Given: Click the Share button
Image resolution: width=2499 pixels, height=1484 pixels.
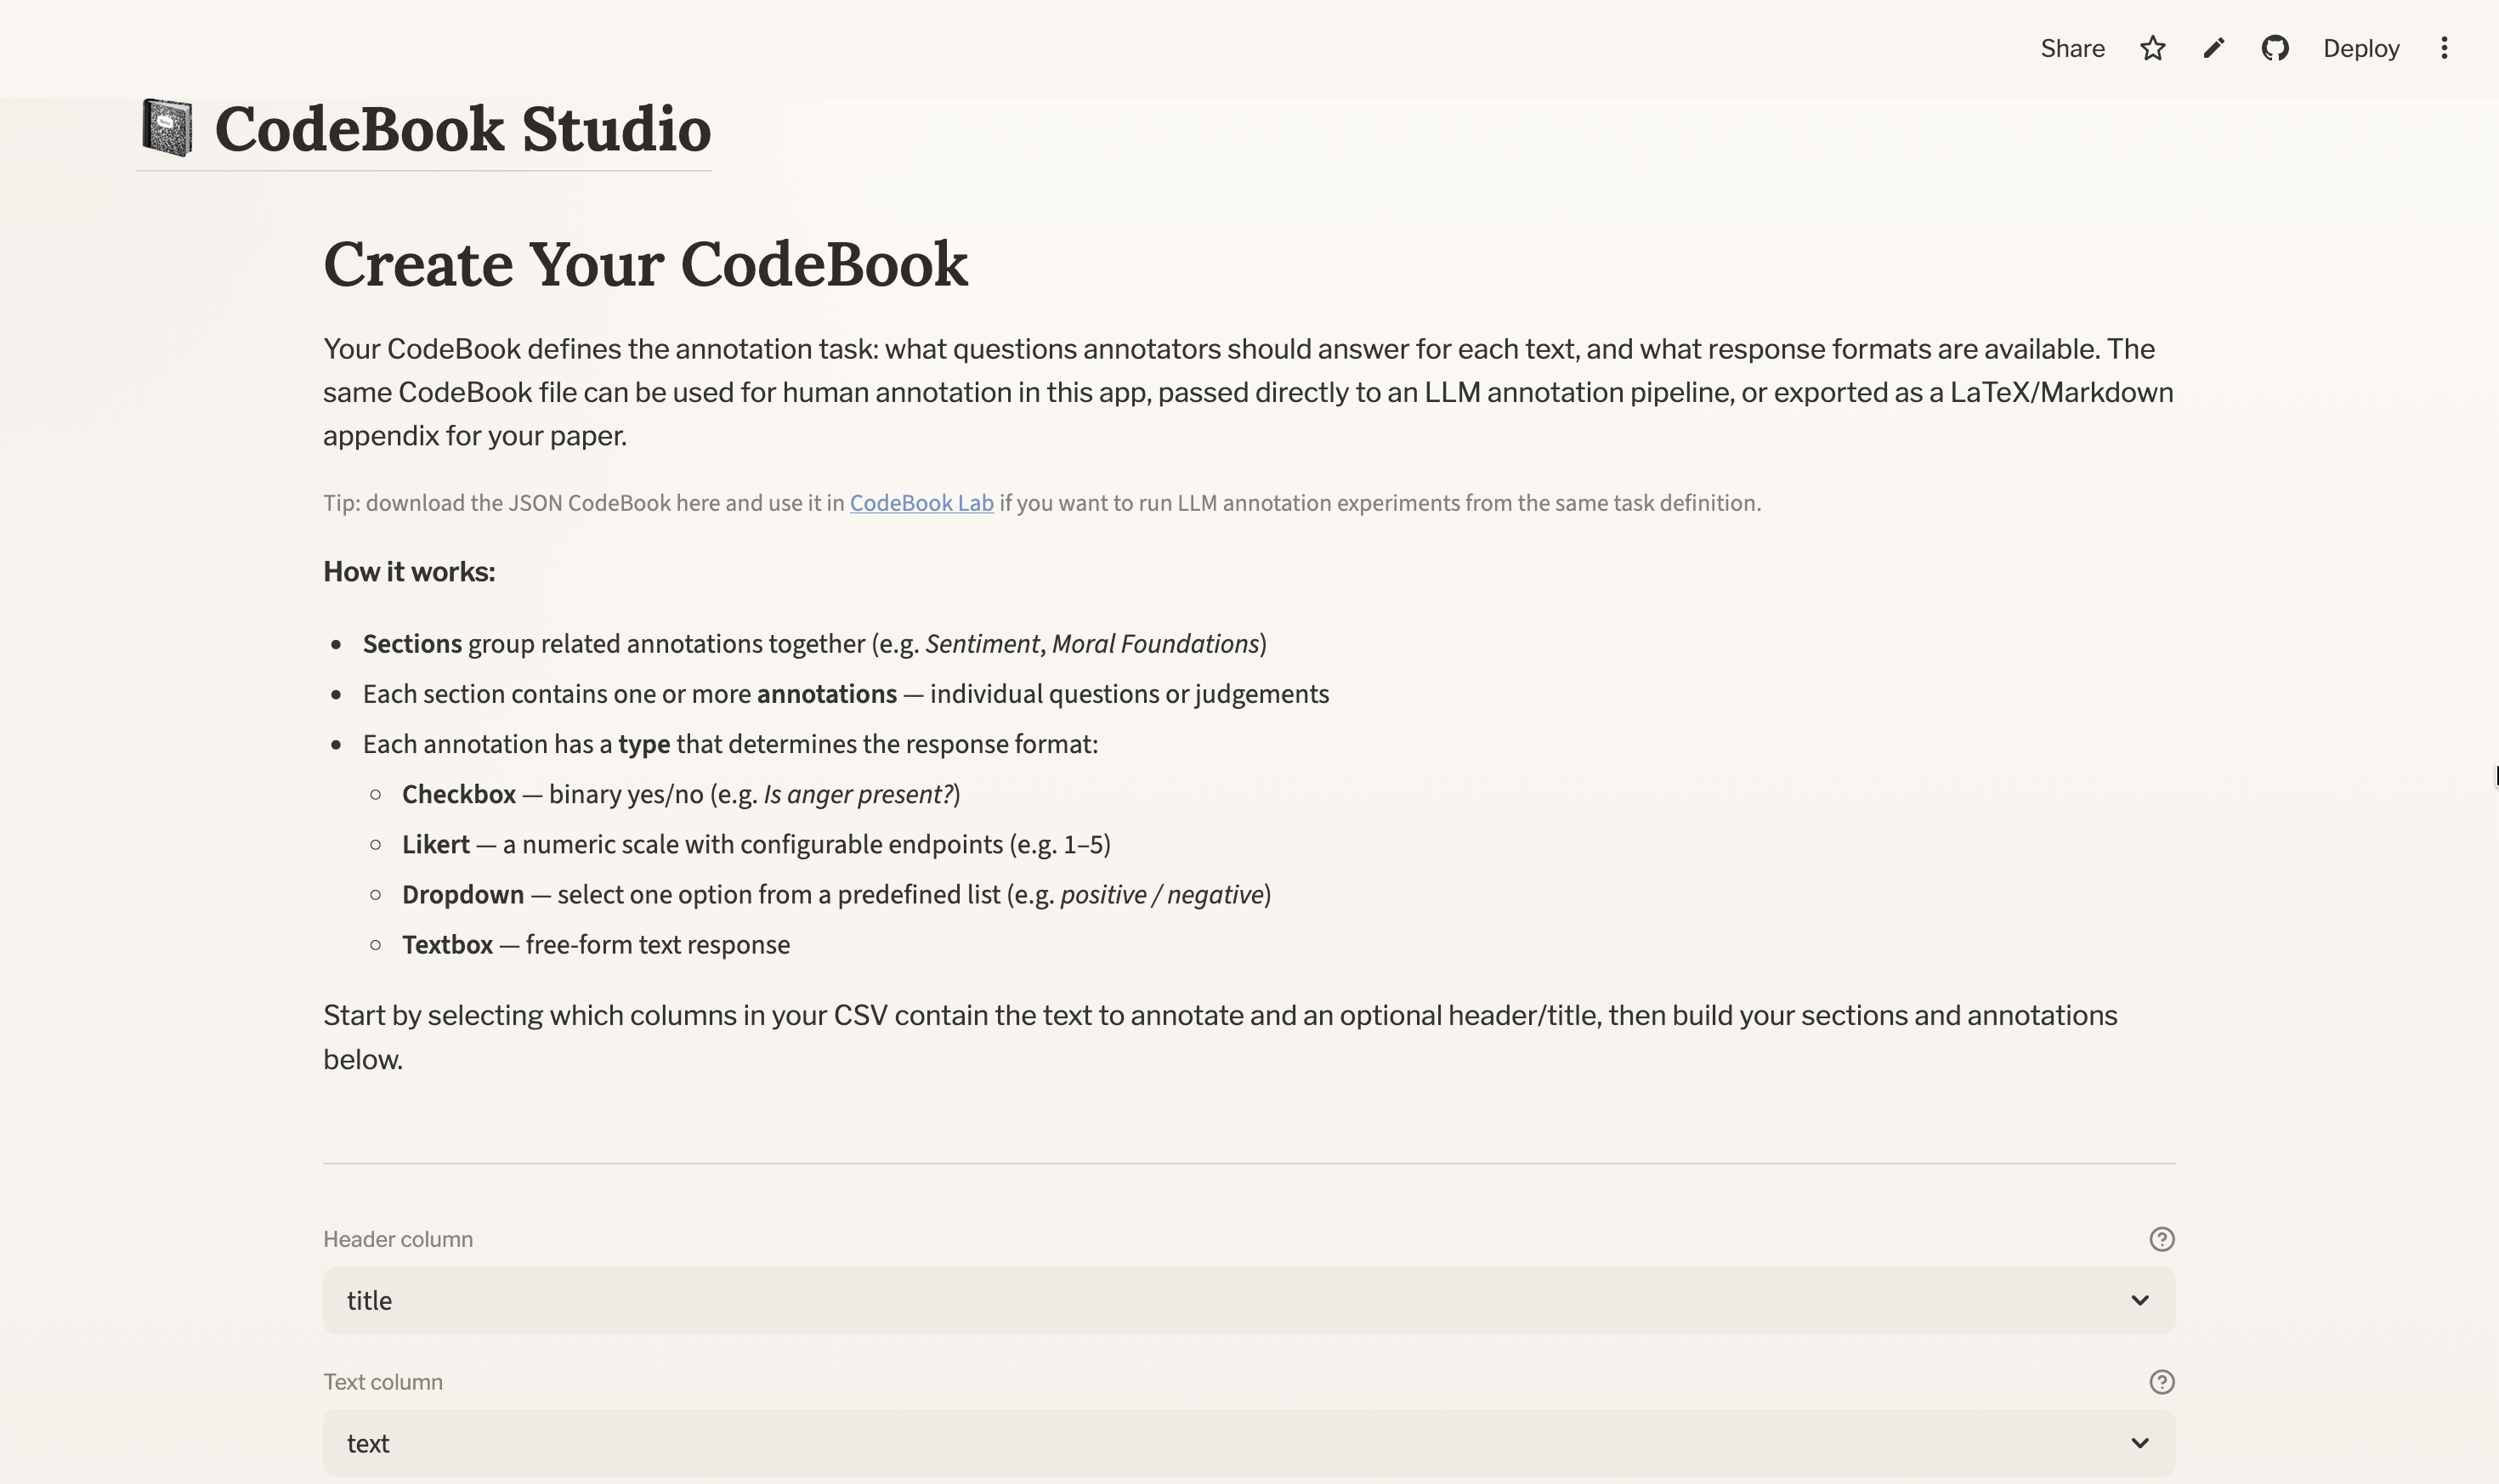Looking at the screenshot, I should pyautogui.click(x=2072, y=48).
